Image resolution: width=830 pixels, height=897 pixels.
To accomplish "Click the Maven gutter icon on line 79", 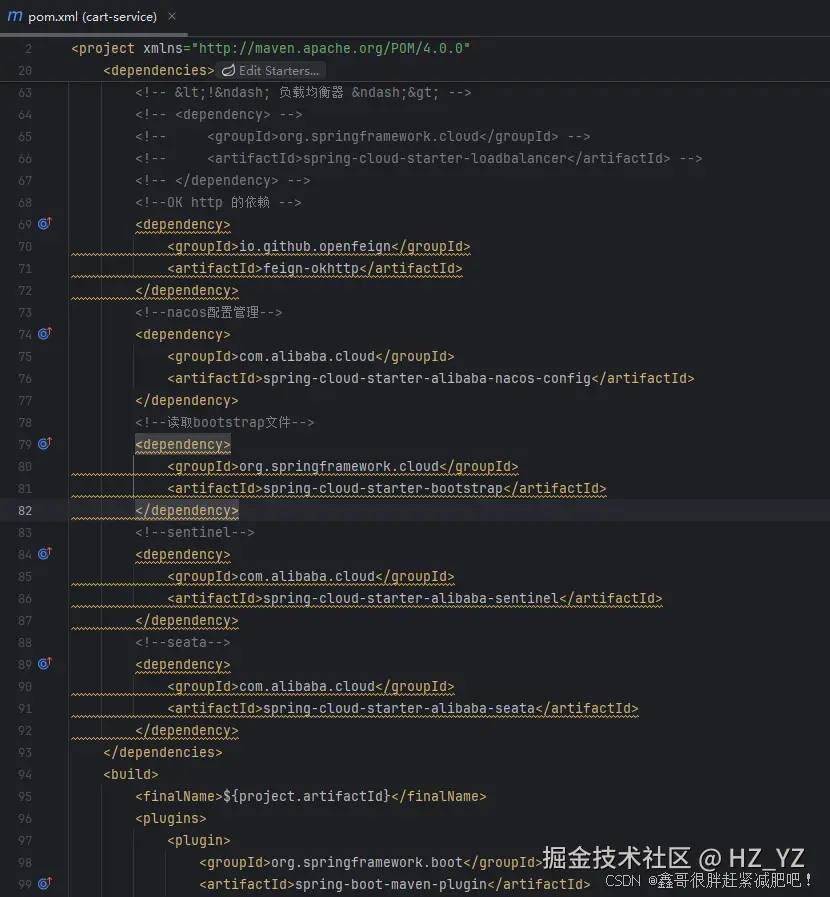I will tap(45, 444).
